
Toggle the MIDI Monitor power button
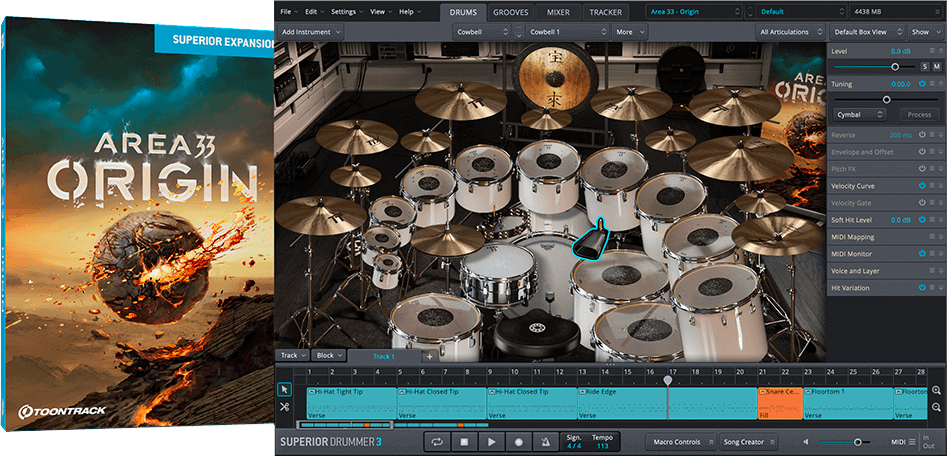click(922, 254)
